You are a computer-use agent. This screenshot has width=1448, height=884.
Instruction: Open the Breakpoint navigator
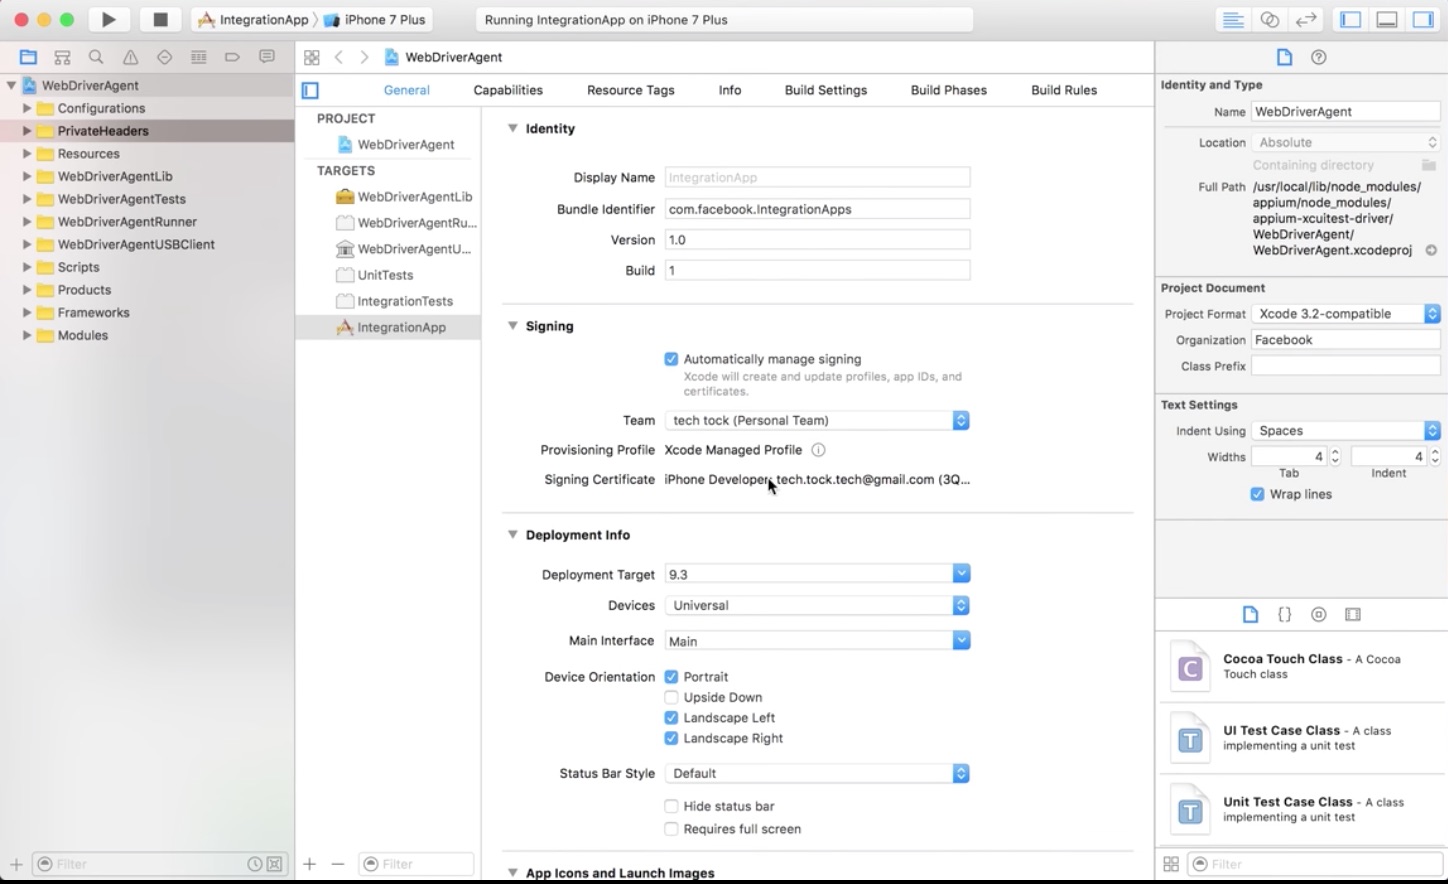232,57
